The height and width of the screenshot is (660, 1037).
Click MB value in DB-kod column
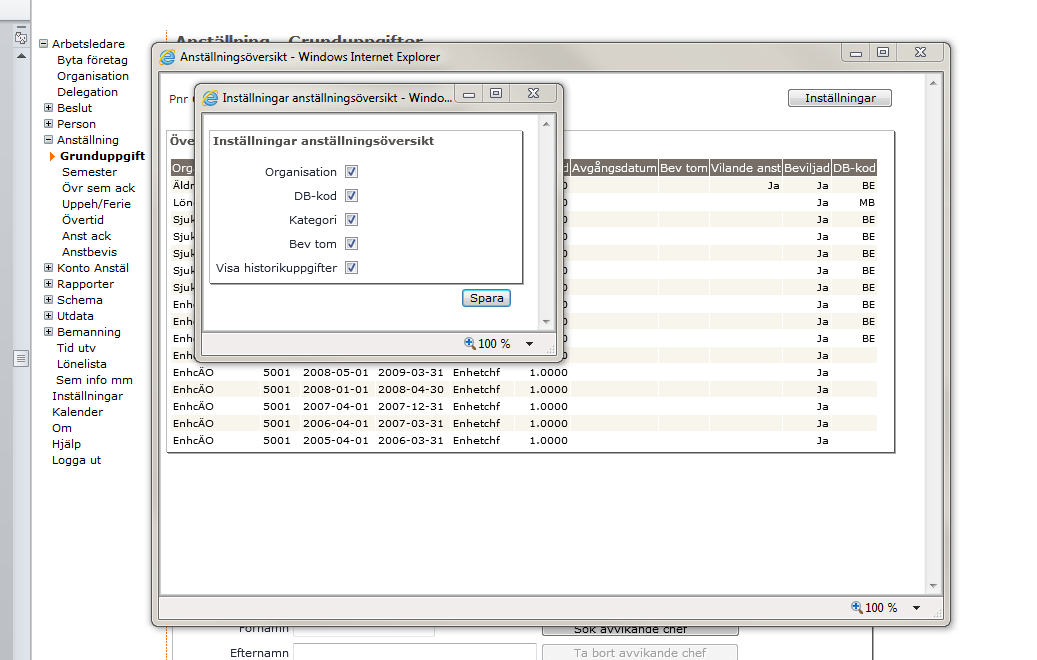[x=866, y=202]
